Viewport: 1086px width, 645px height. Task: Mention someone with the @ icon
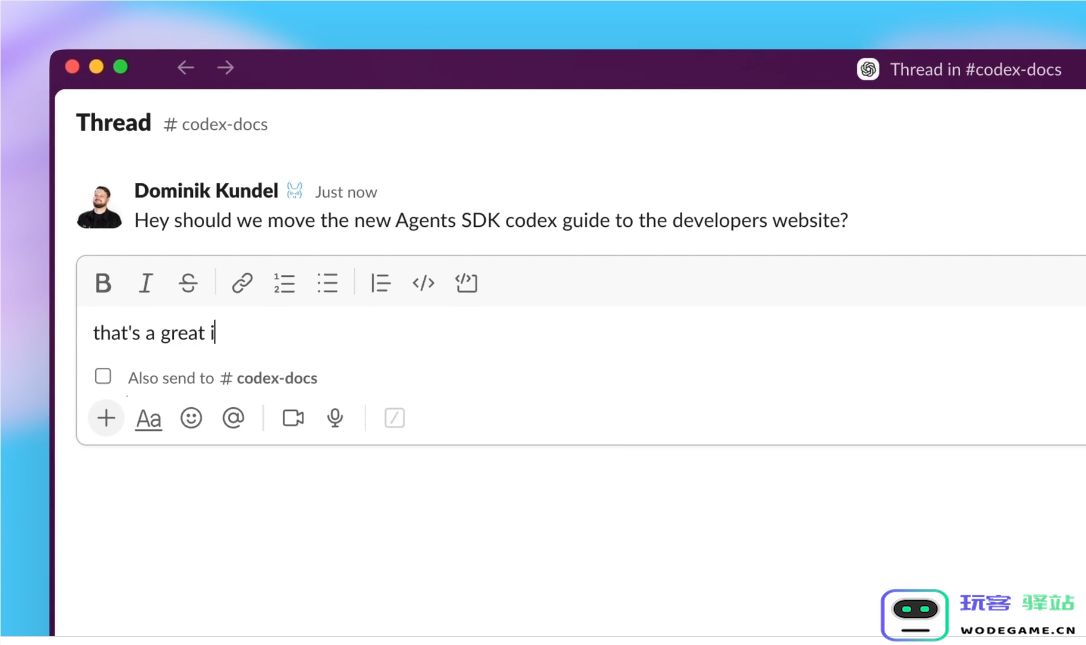pos(234,418)
